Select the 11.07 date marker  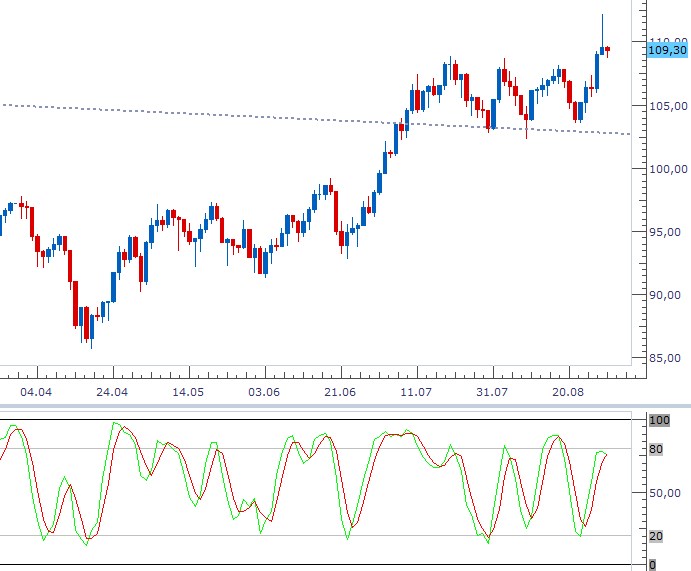click(415, 392)
